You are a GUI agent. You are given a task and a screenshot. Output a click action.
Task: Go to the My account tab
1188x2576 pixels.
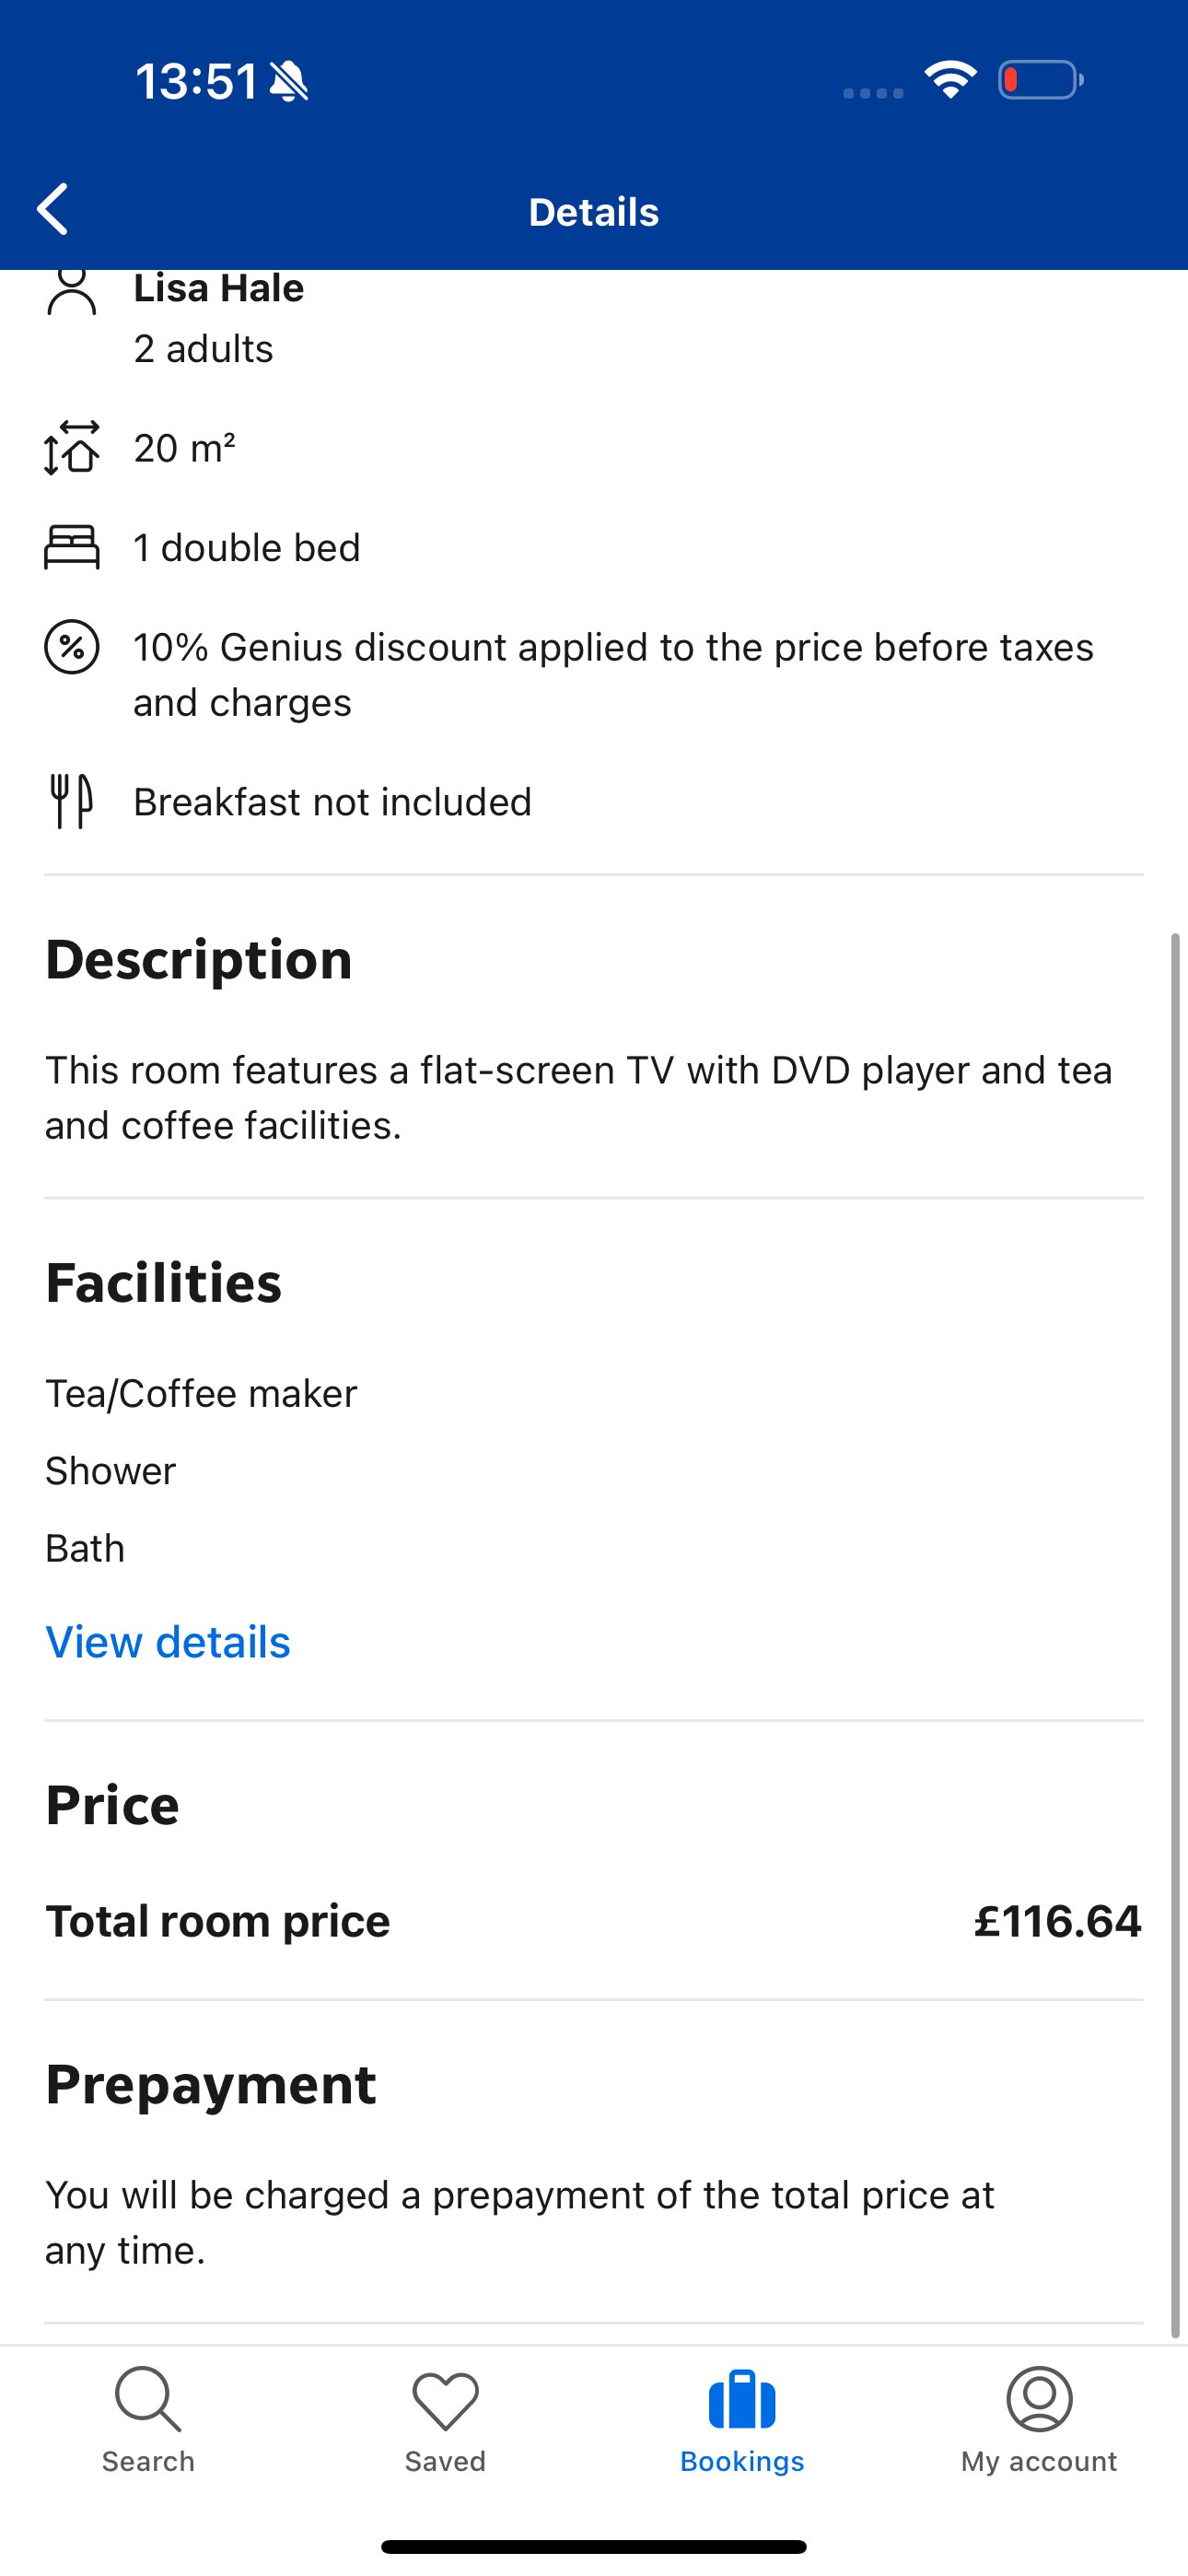[x=1039, y=2418]
